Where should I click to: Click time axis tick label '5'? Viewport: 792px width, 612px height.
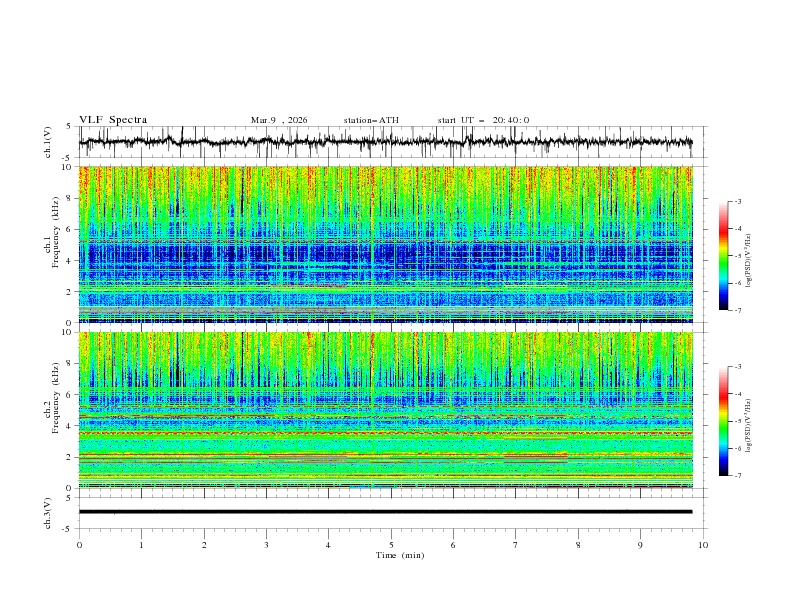click(x=391, y=545)
